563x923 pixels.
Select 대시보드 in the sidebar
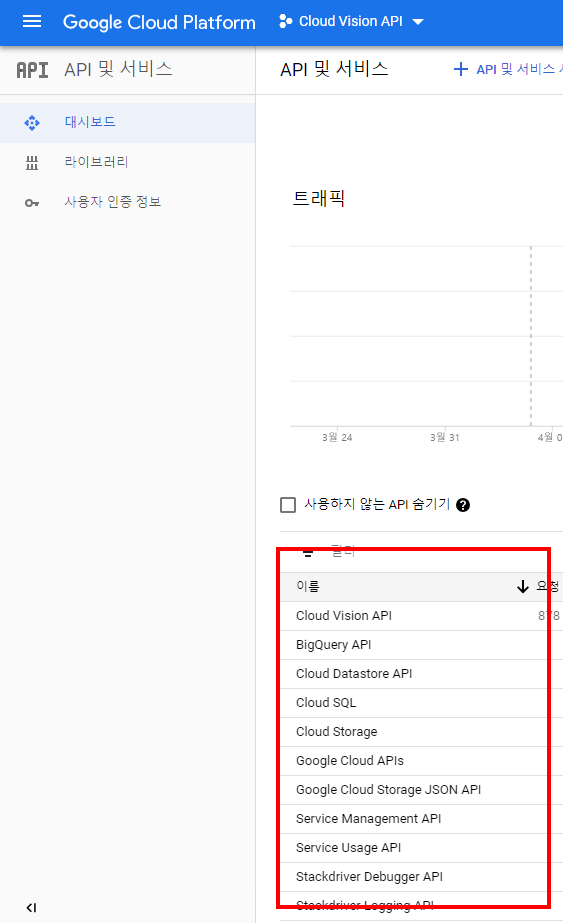(x=127, y=122)
